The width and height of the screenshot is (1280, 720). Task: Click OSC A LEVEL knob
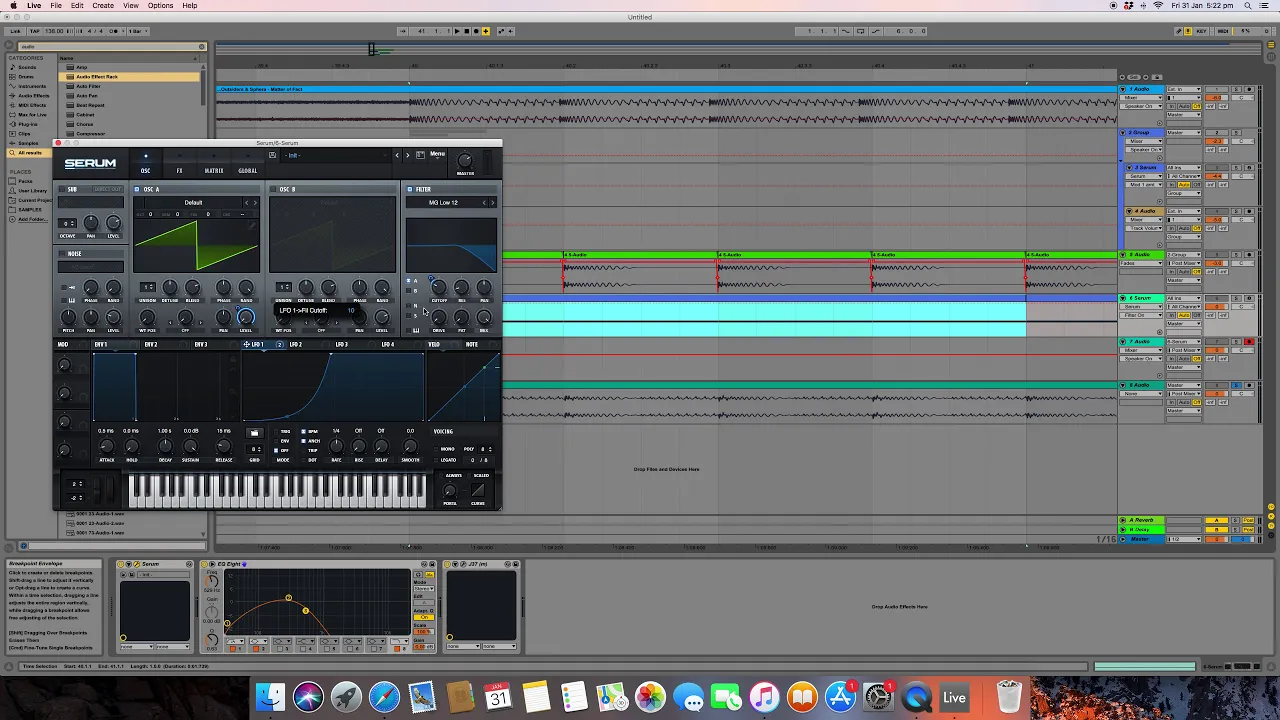pyautogui.click(x=245, y=318)
